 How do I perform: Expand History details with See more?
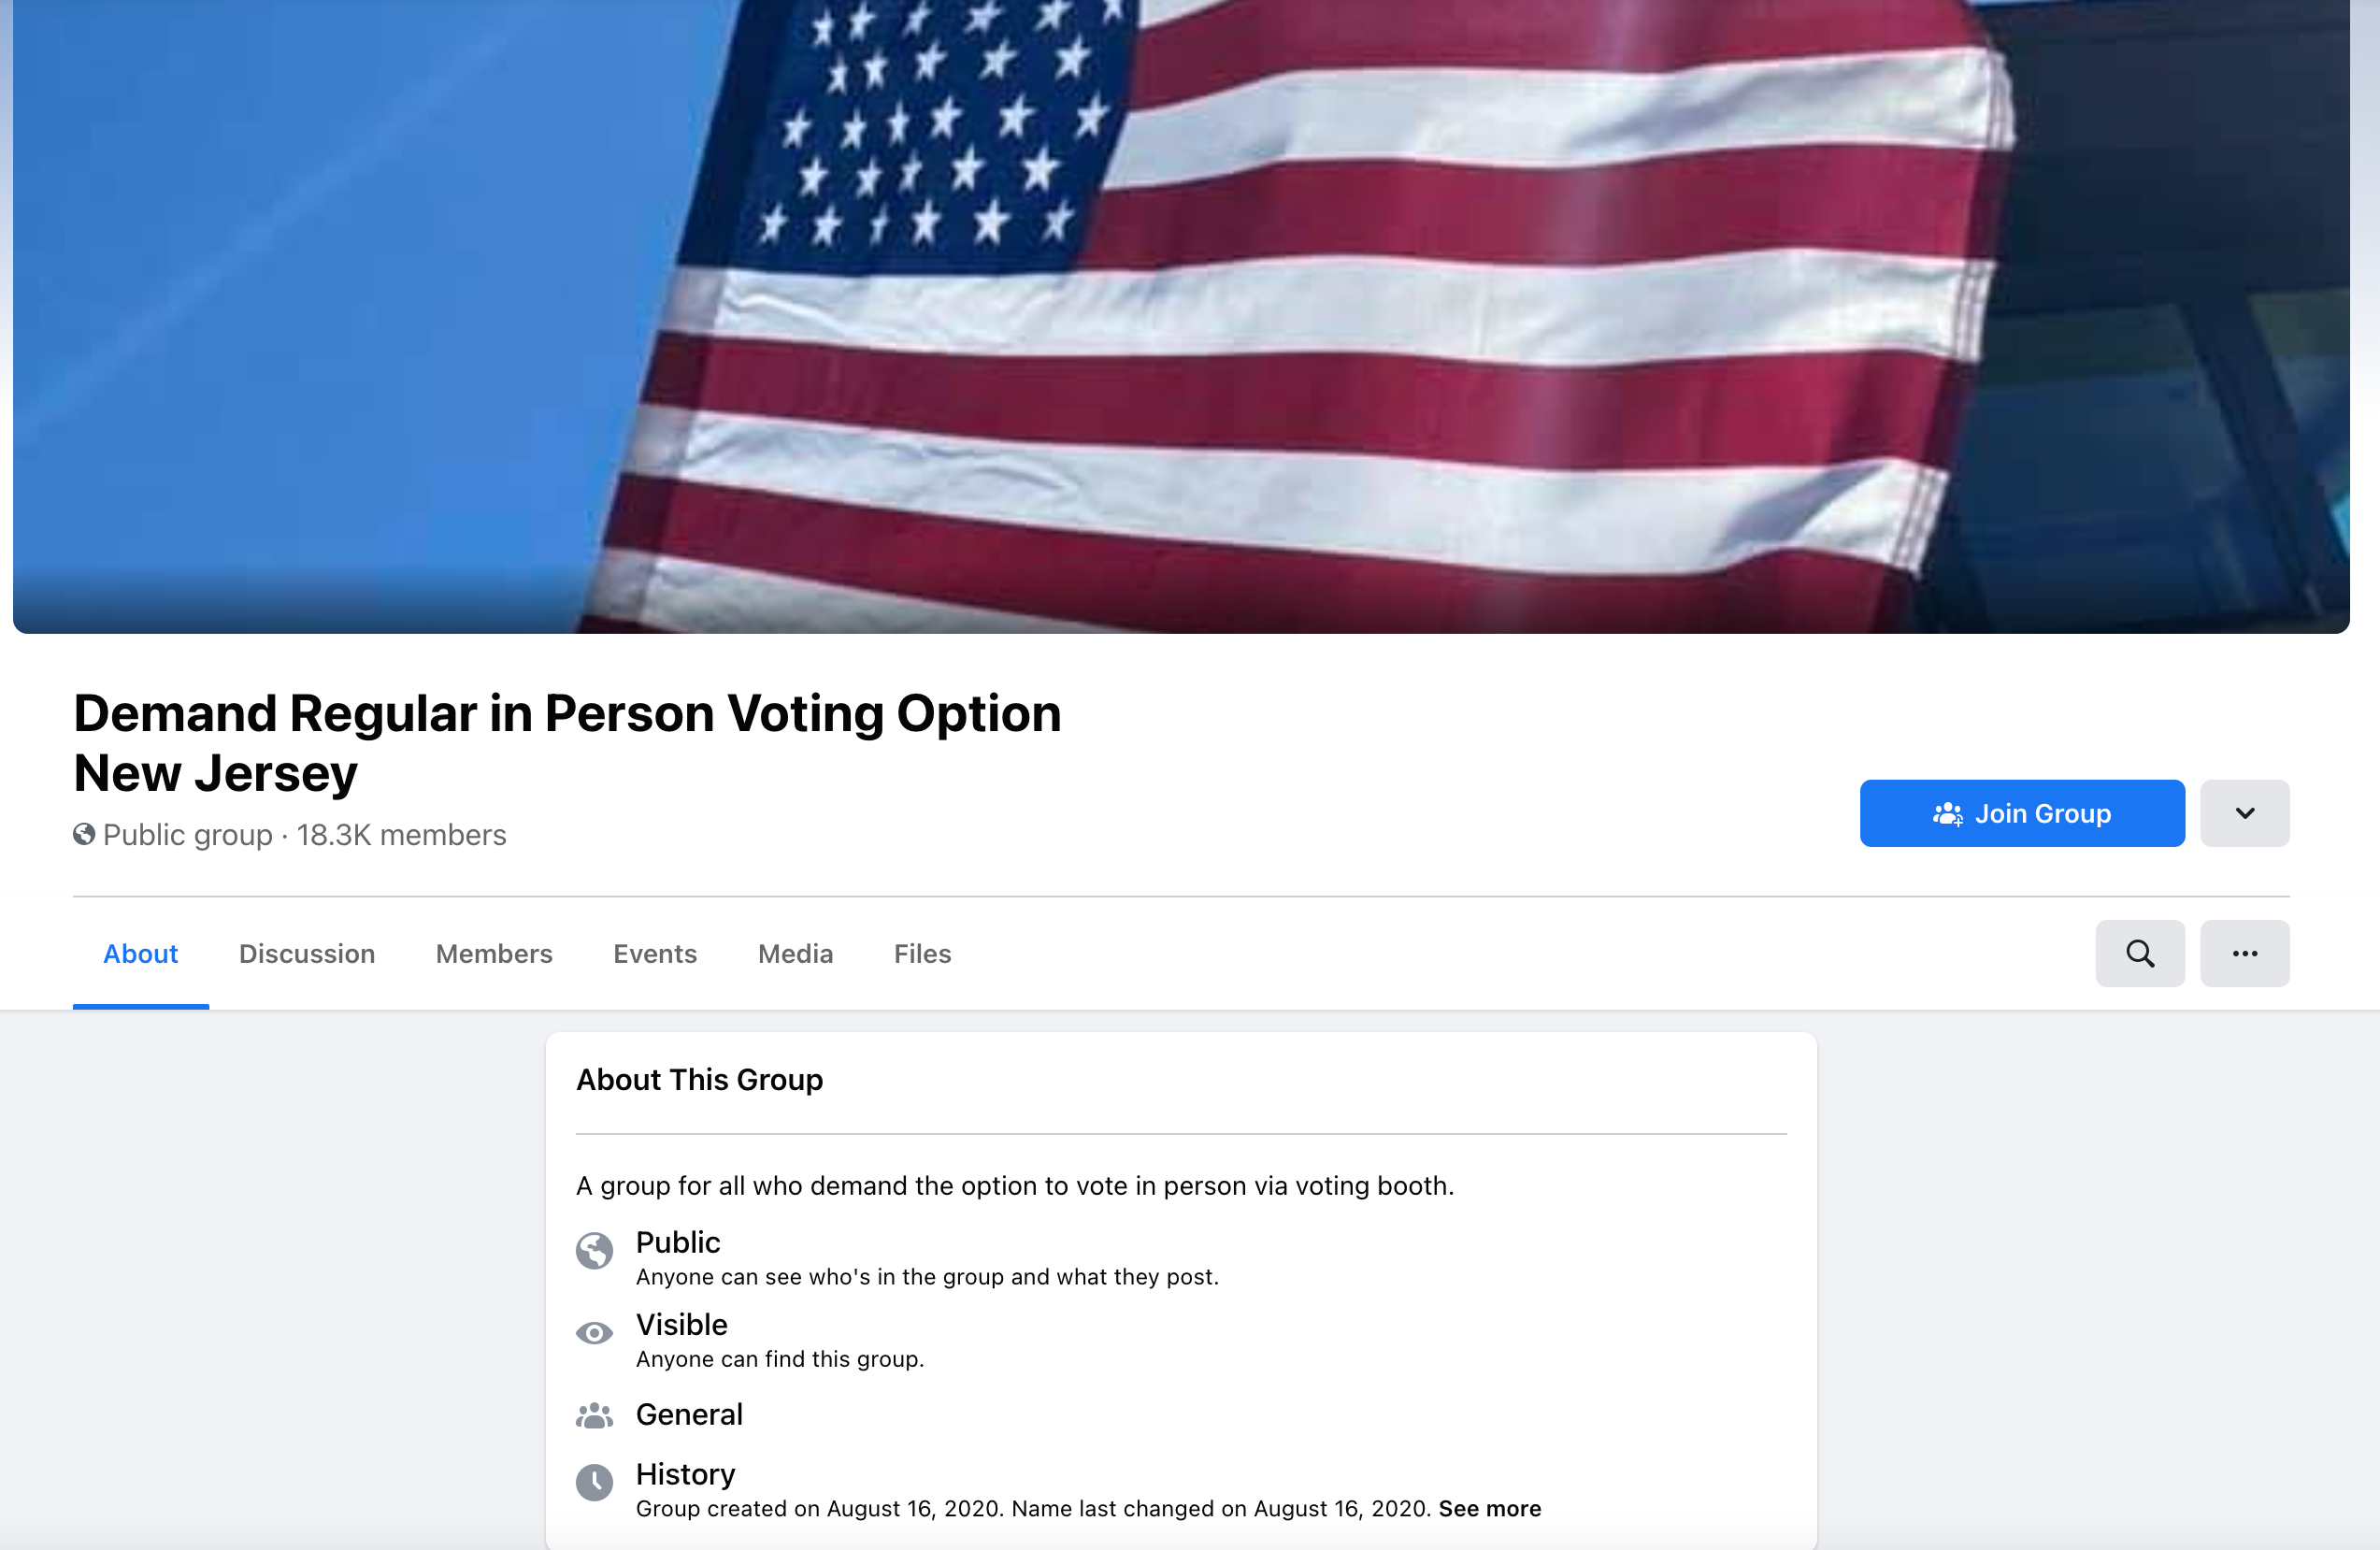click(1489, 1508)
